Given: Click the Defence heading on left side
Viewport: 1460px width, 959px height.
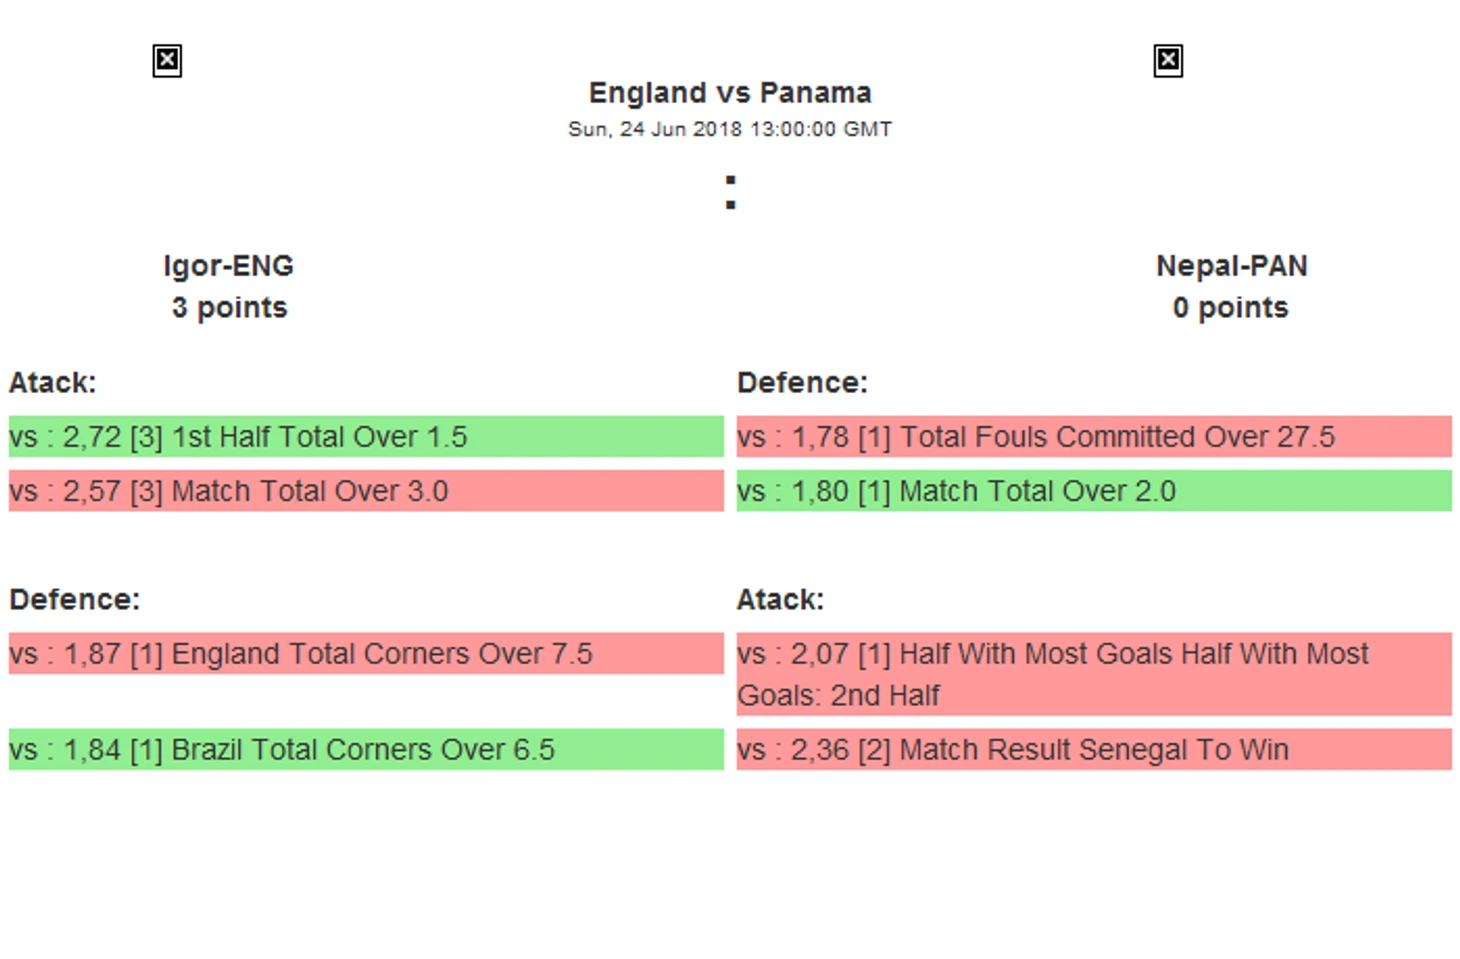Looking at the screenshot, I should [x=75, y=599].
